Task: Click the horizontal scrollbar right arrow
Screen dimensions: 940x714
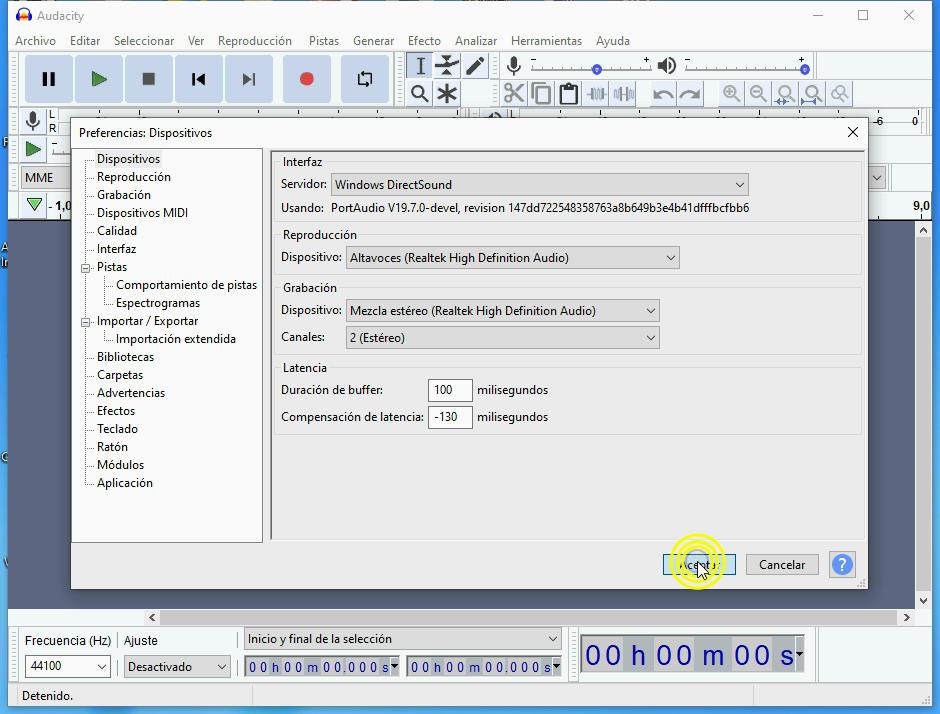Action: 906,617
